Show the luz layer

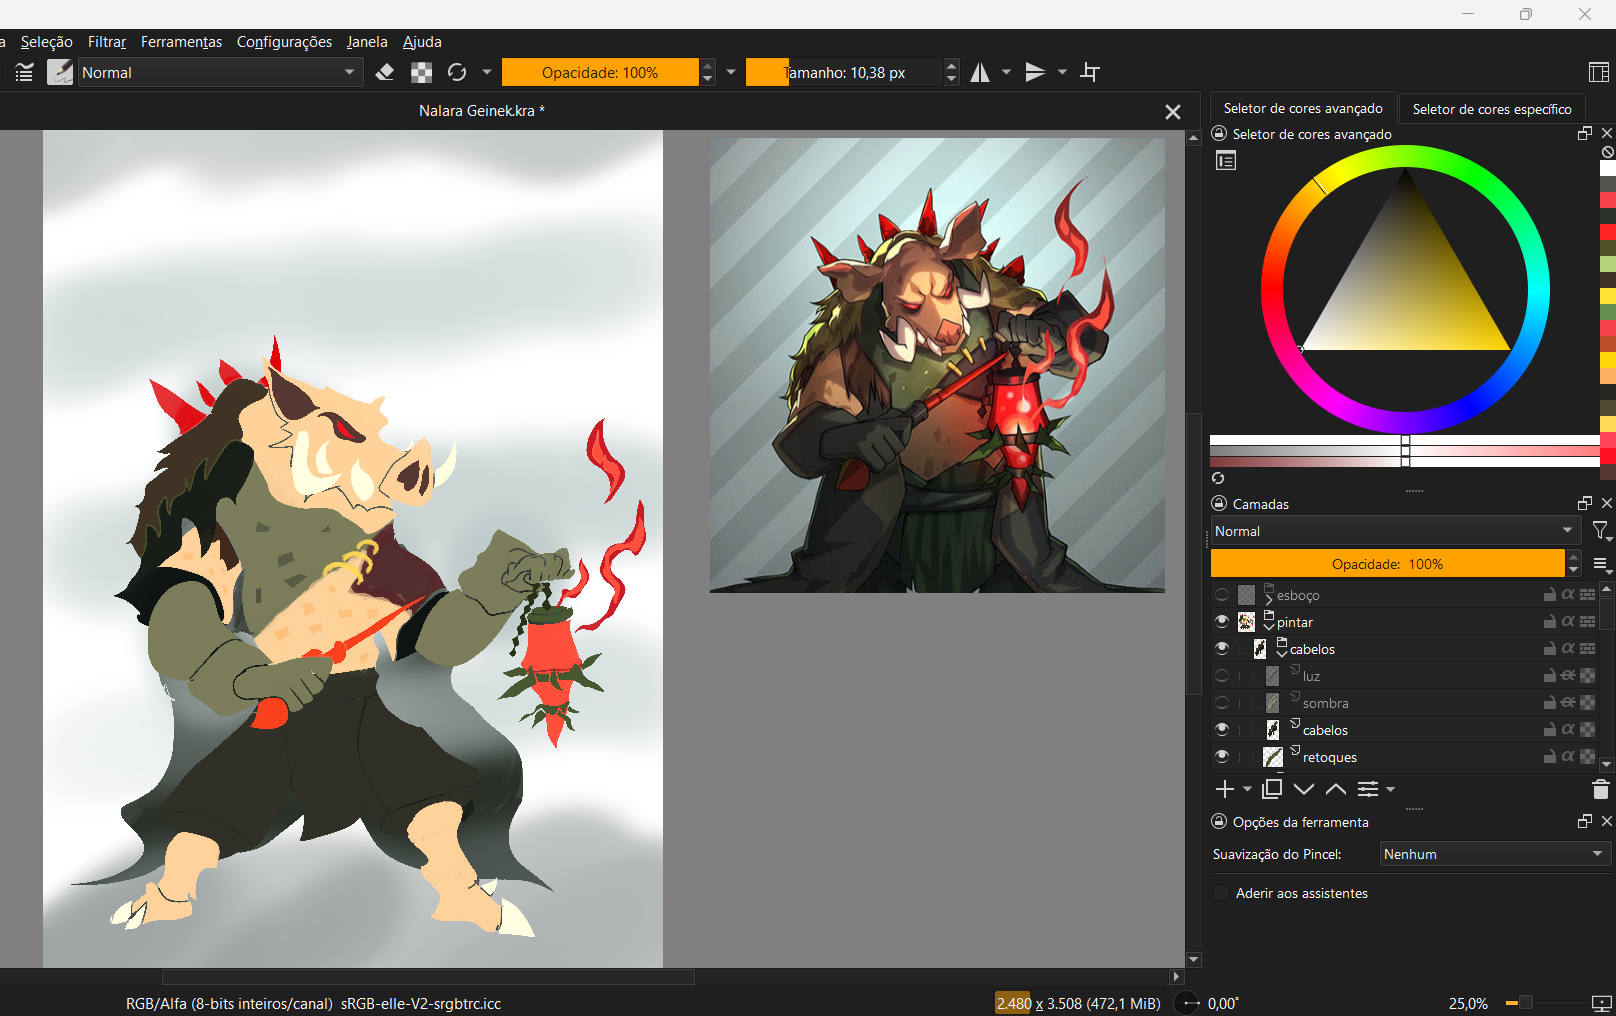click(x=1222, y=676)
